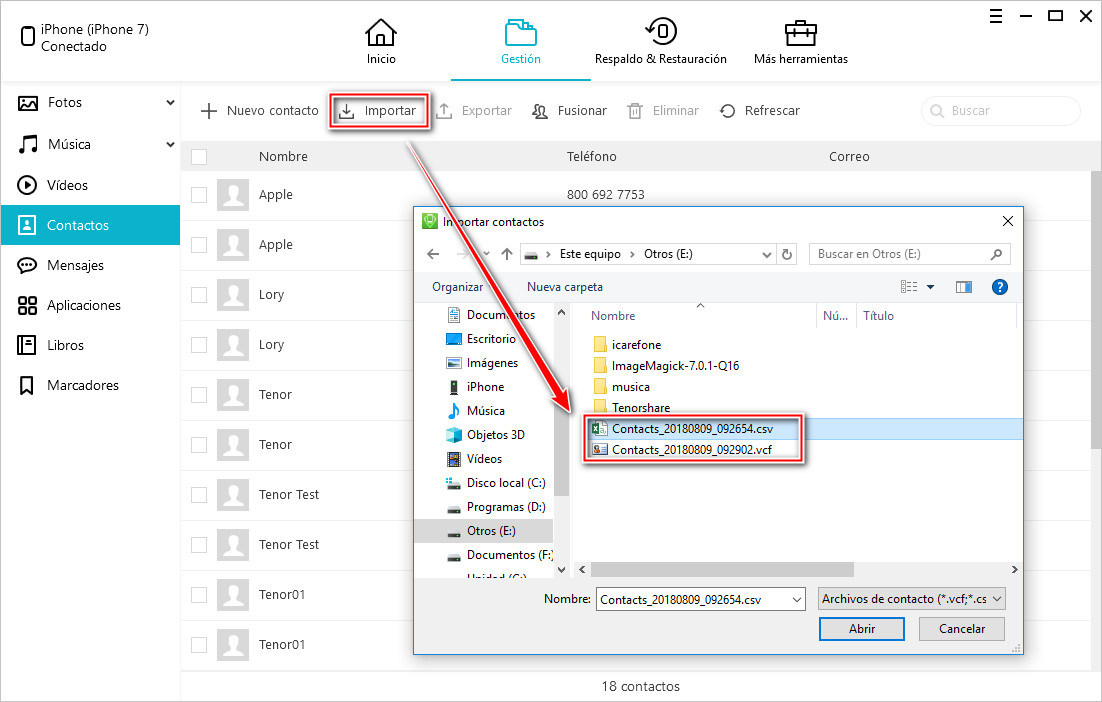Select Contacts_20180809_092902.vcf file
The width and height of the screenshot is (1102, 702).
tap(692, 450)
